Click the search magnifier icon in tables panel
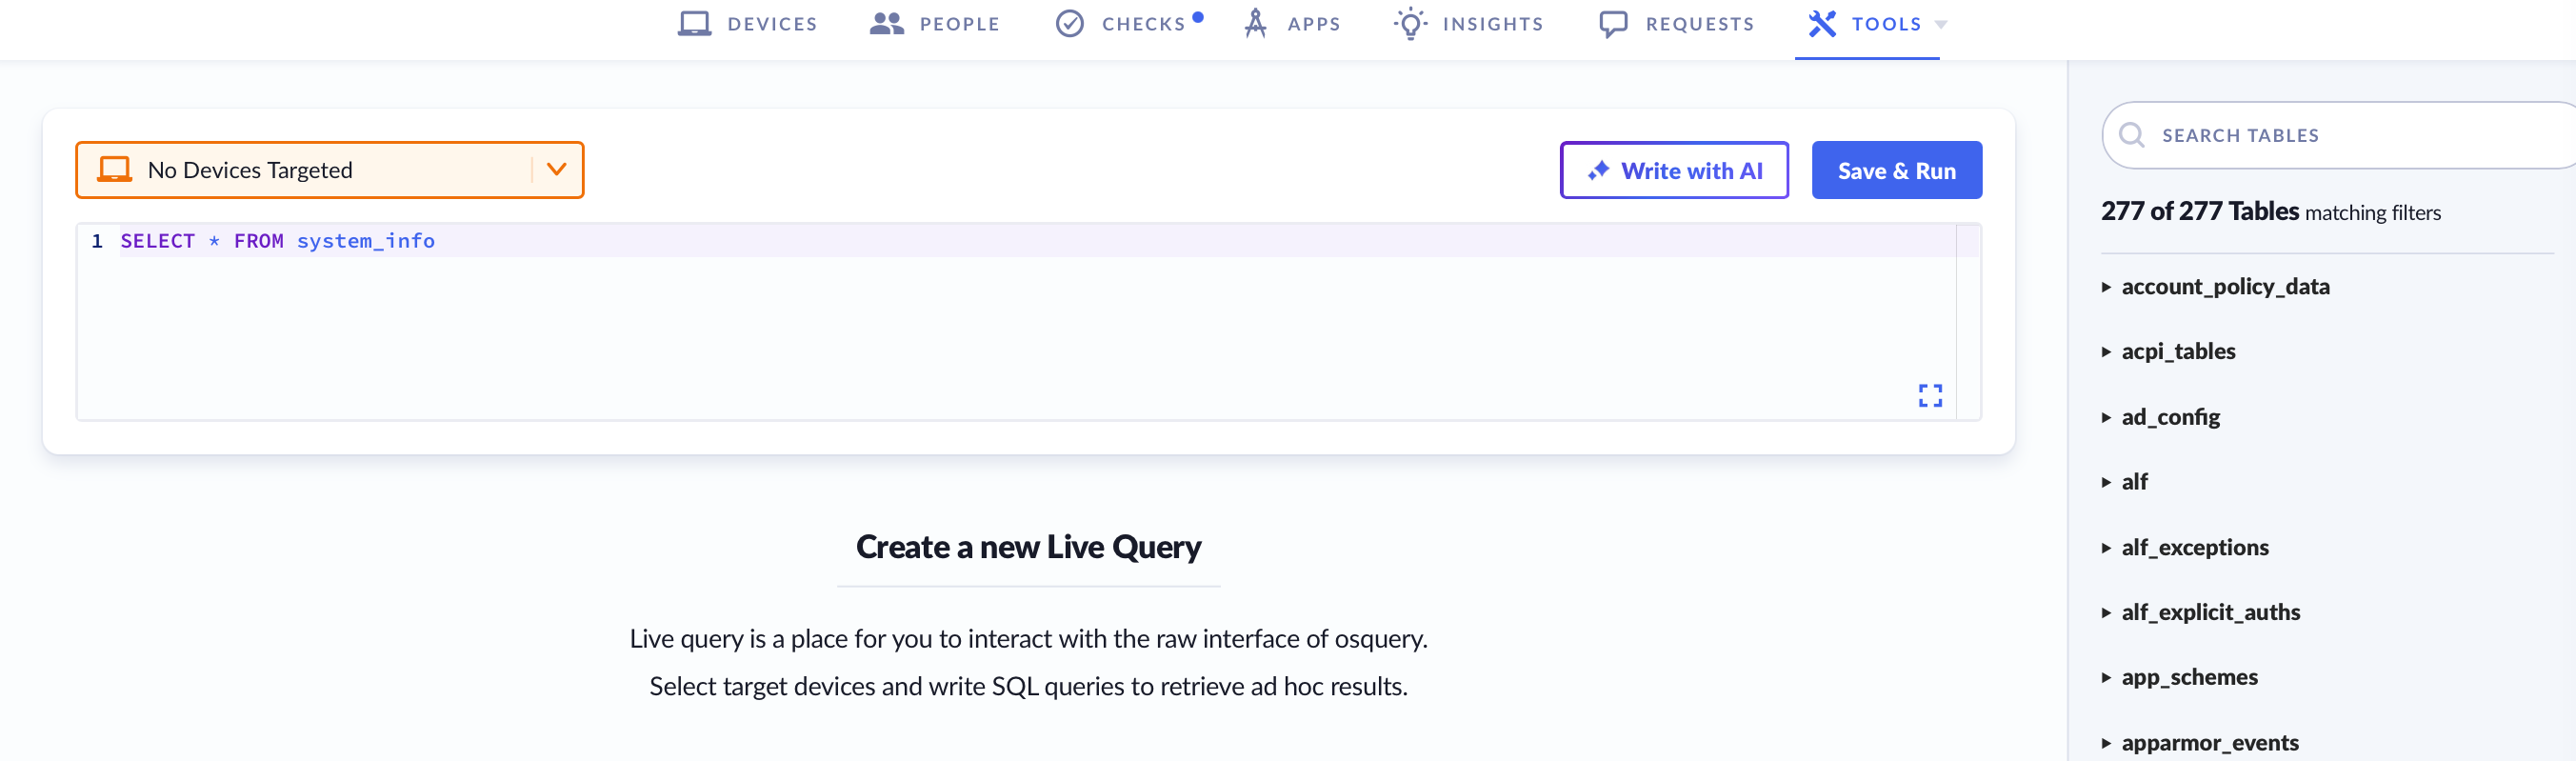This screenshot has width=2576, height=761. click(x=2131, y=135)
